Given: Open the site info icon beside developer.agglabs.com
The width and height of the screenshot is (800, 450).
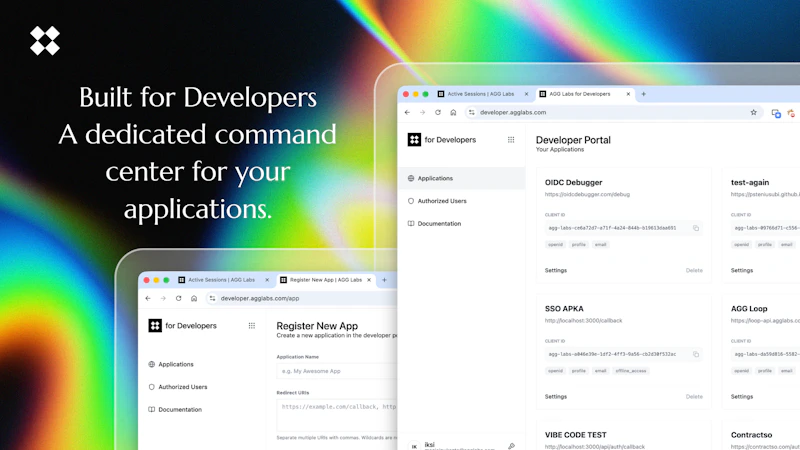Looking at the screenshot, I should click(x=471, y=112).
